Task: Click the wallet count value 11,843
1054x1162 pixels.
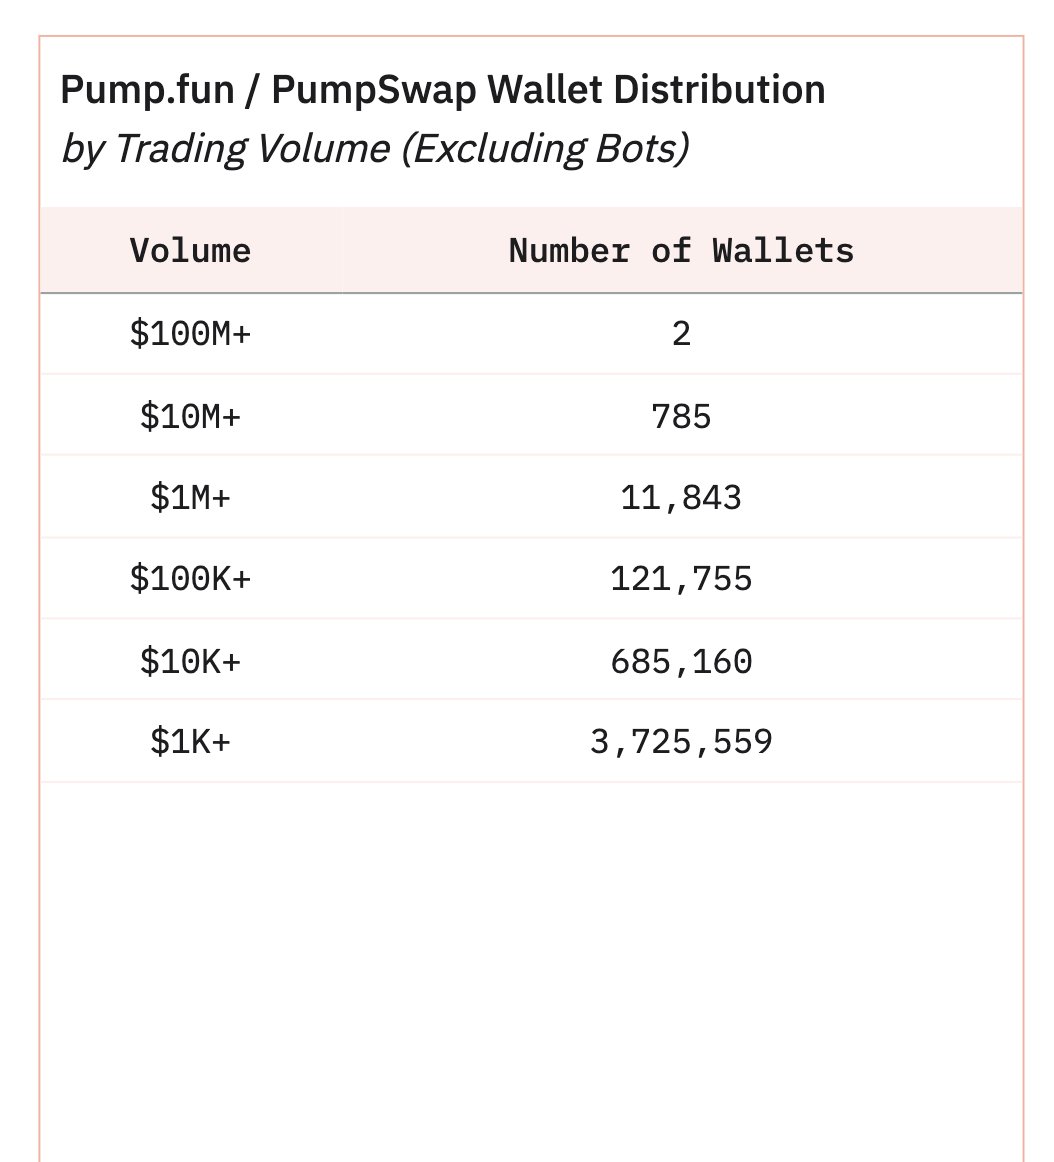Action: click(681, 497)
